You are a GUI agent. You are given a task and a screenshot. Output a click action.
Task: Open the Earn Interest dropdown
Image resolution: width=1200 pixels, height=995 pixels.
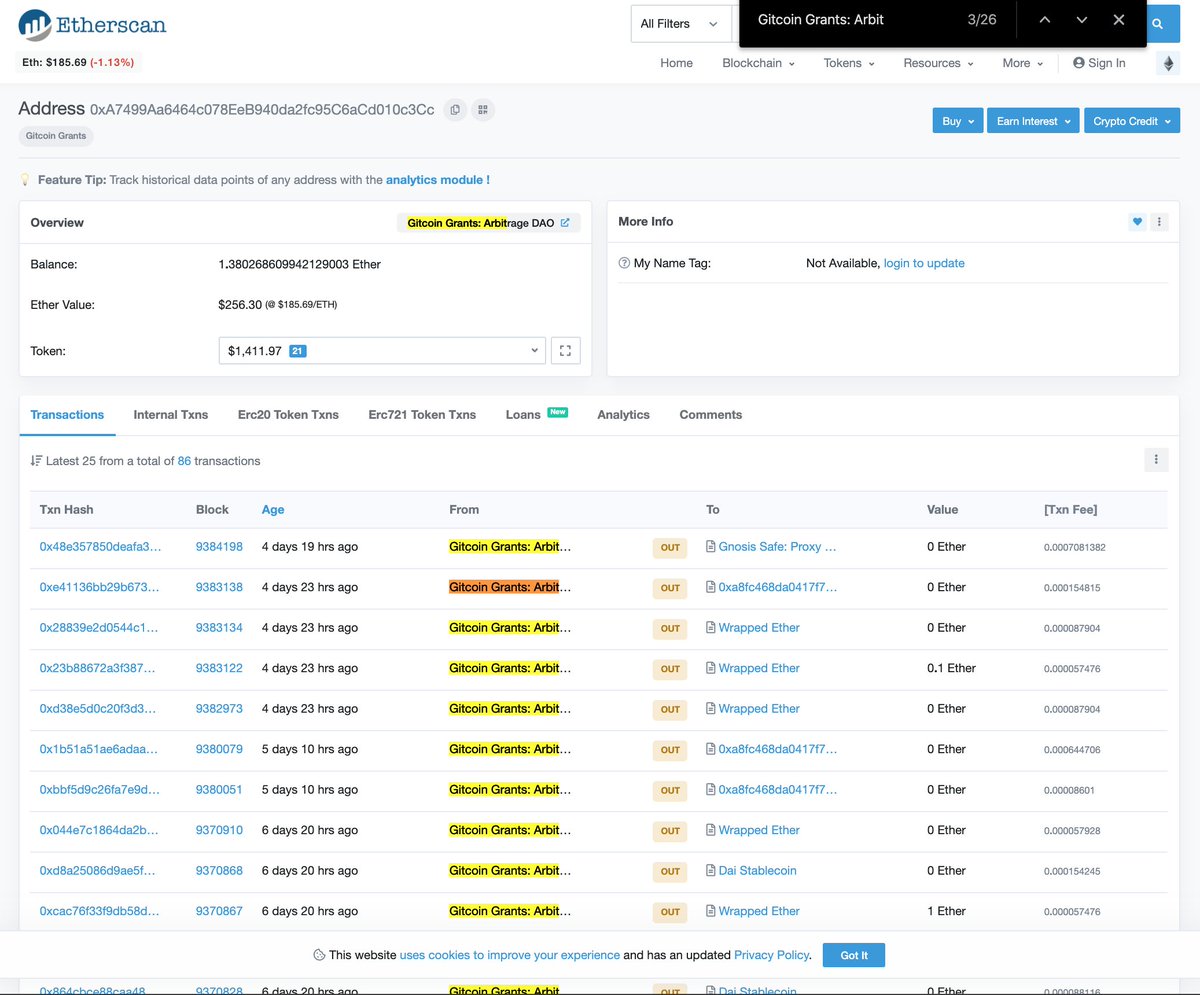[1033, 121]
